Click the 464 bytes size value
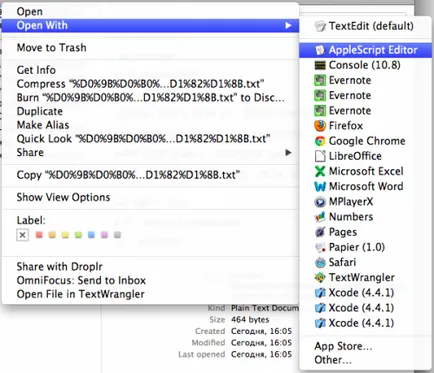 pyautogui.click(x=250, y=320)
